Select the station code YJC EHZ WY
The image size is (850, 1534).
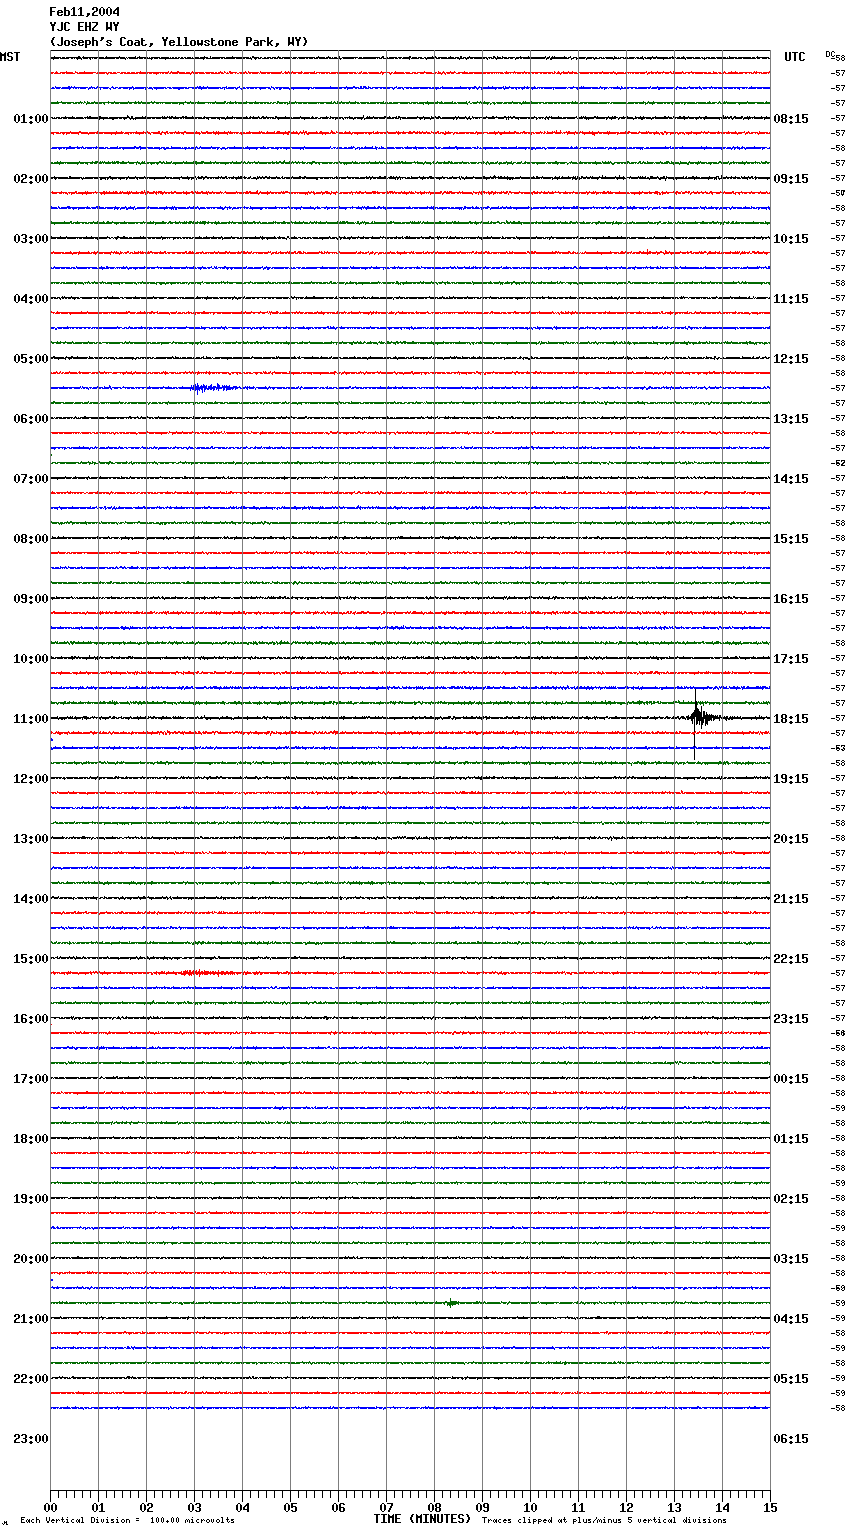tap(84, 27)
